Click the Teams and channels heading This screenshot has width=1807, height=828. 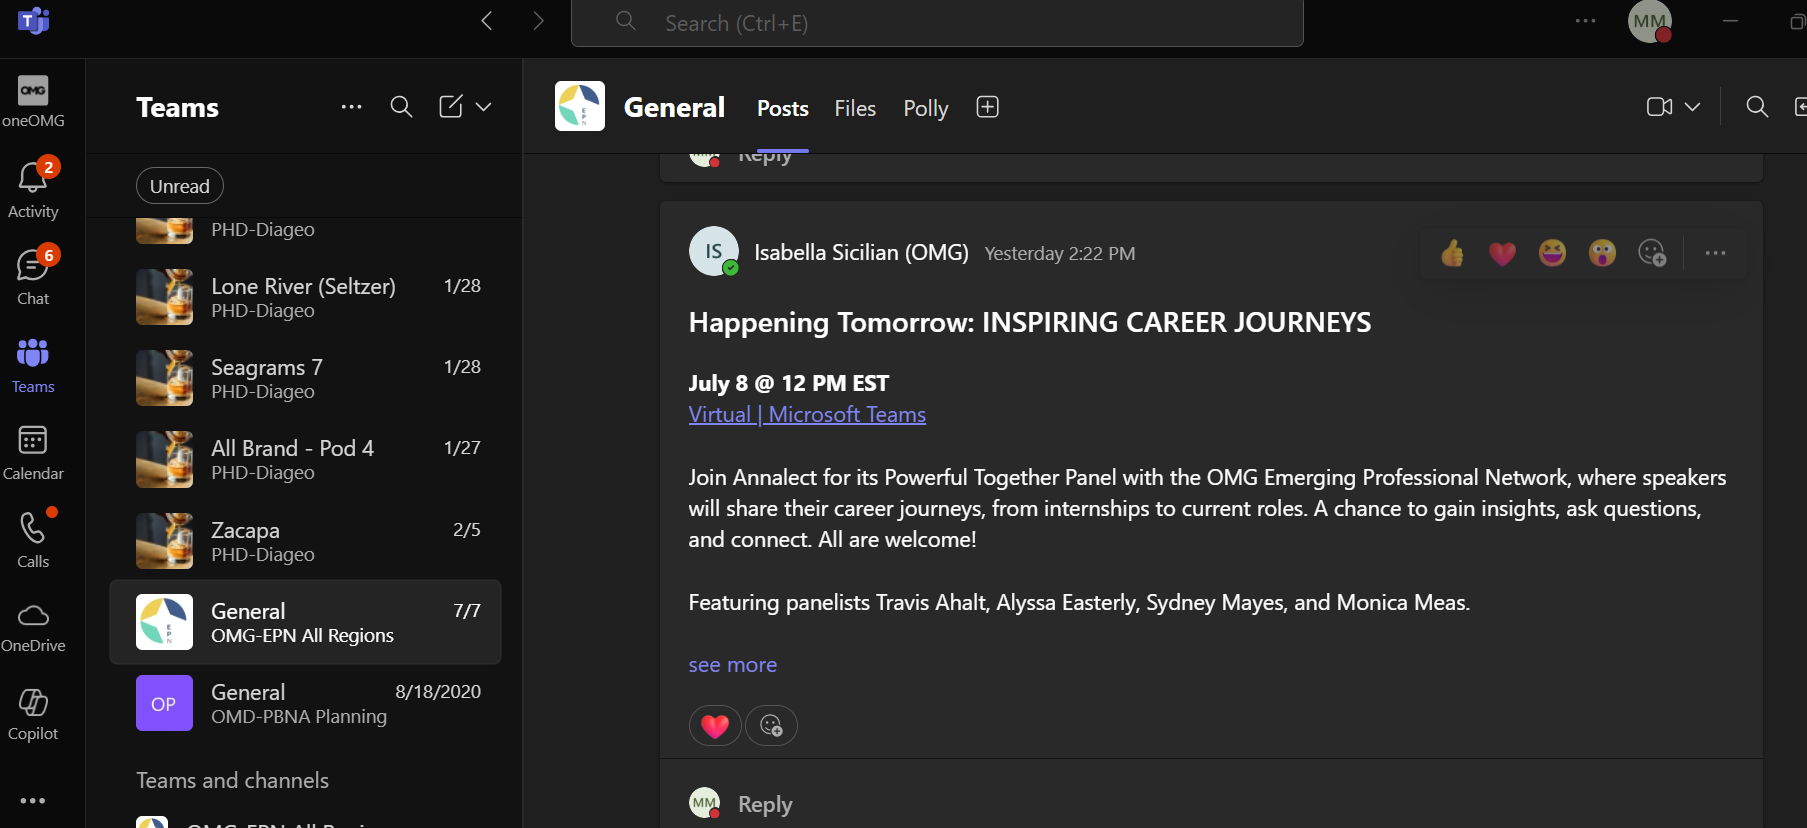[232, 781]
